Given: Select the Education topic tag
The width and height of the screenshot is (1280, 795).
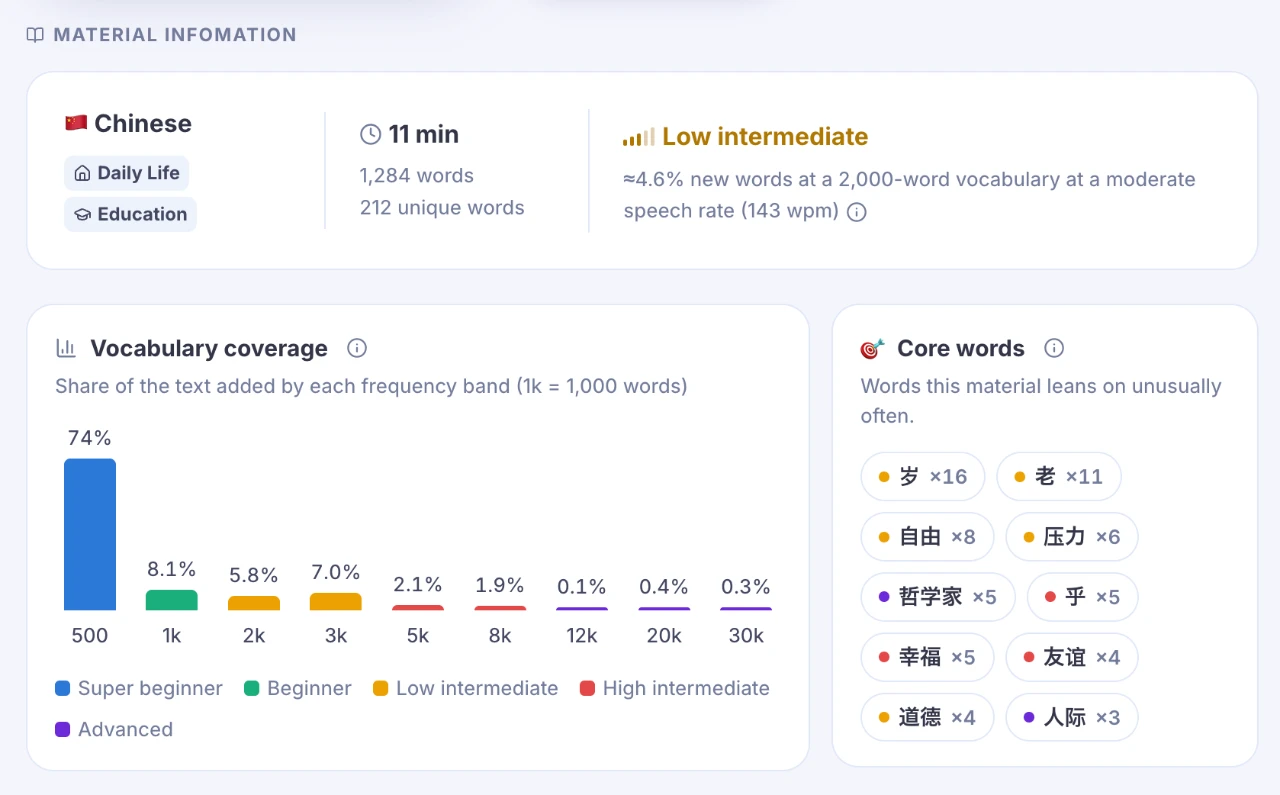Looking at the screenshot, I should coord(130,214).
